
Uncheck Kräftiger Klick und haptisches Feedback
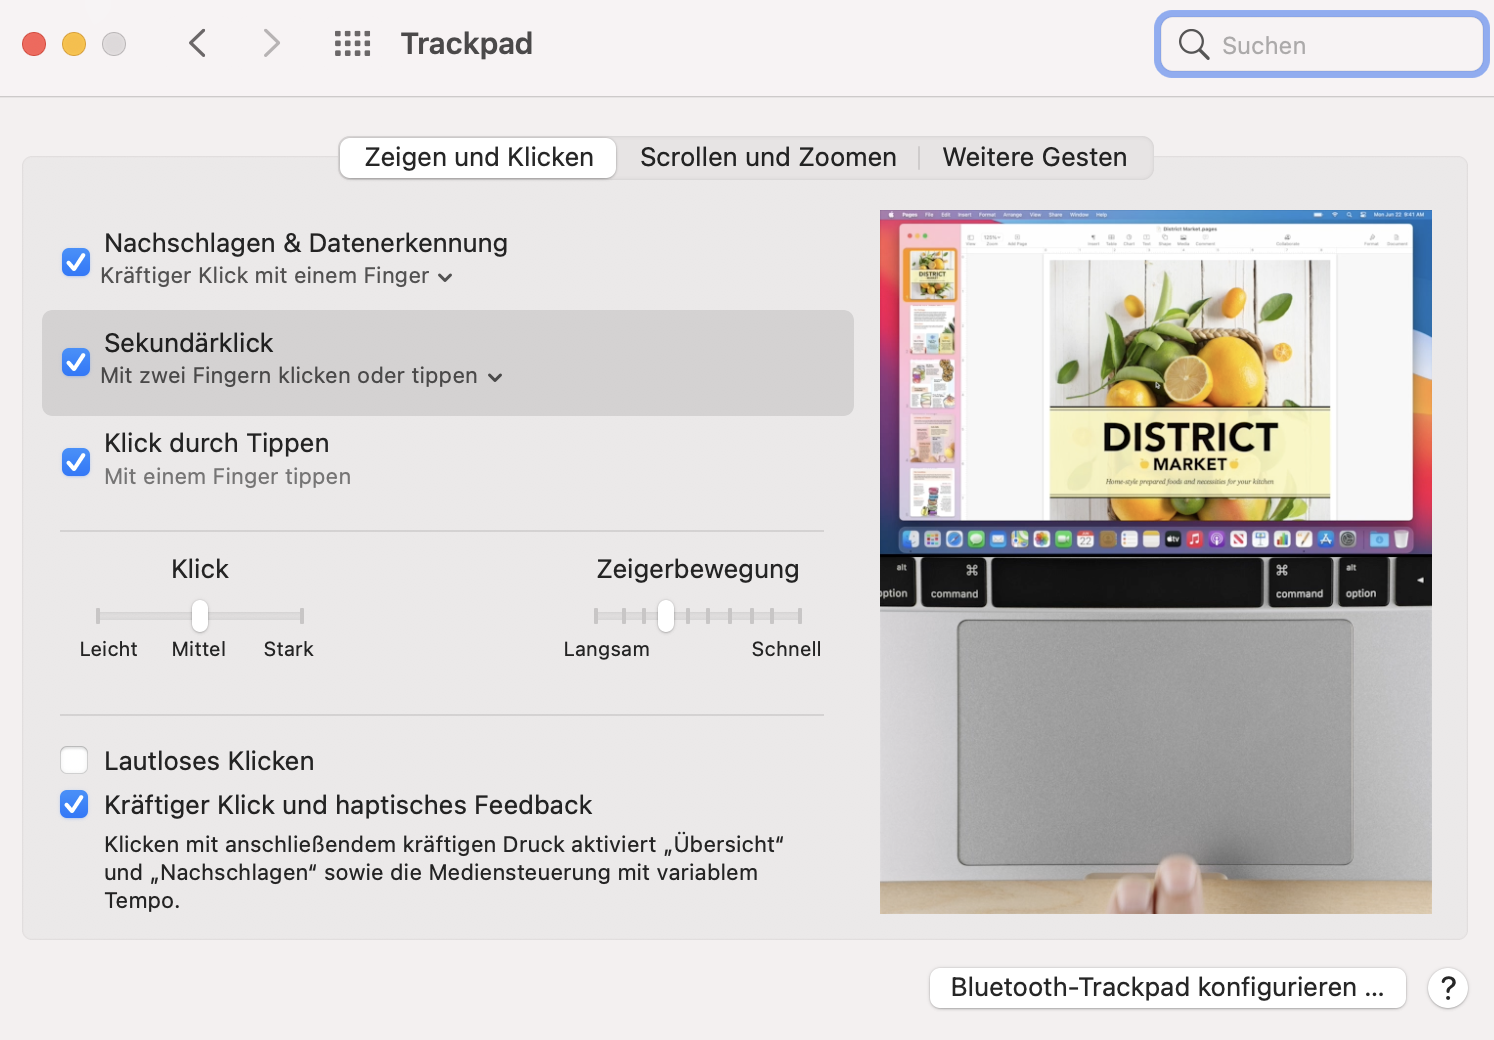click(x=74, y=805)
